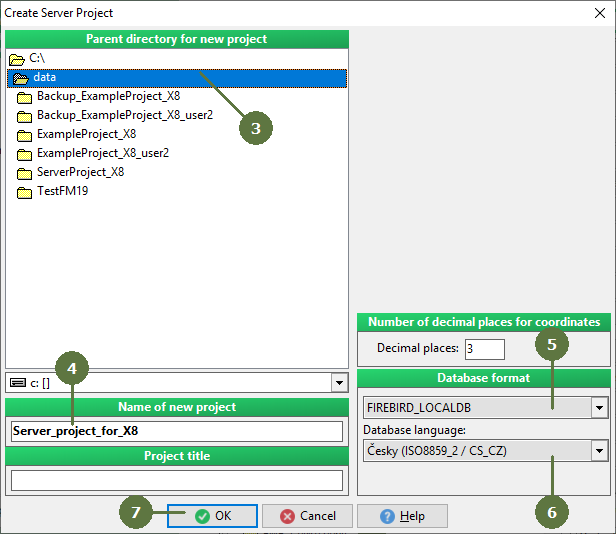Click the Name of new project field
The width and height of the screenshot is (616, 534).
point(176,431)
